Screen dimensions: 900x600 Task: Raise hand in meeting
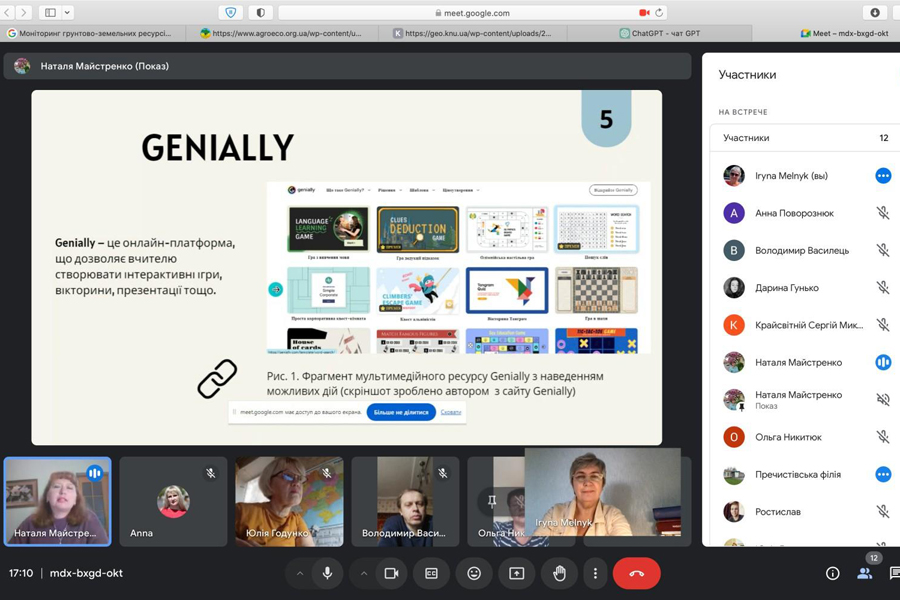pos(560,573)
